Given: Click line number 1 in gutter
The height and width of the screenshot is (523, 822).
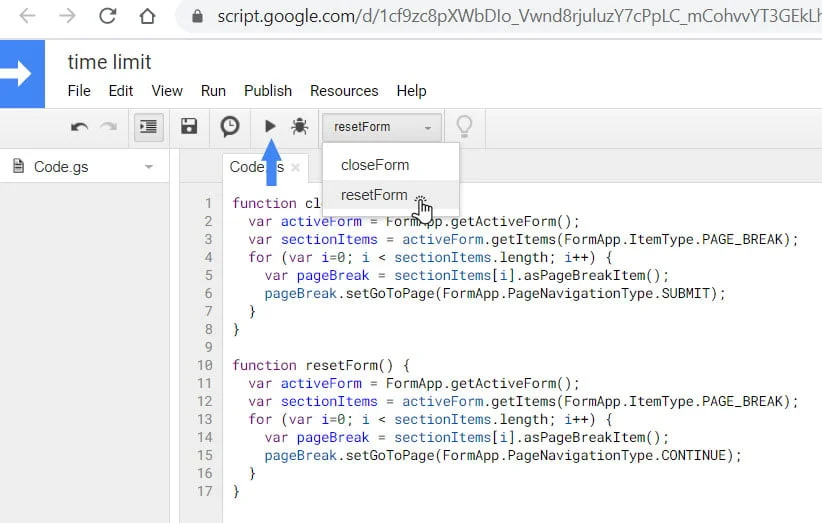Looking at the screenshot, I should point(209,203).
